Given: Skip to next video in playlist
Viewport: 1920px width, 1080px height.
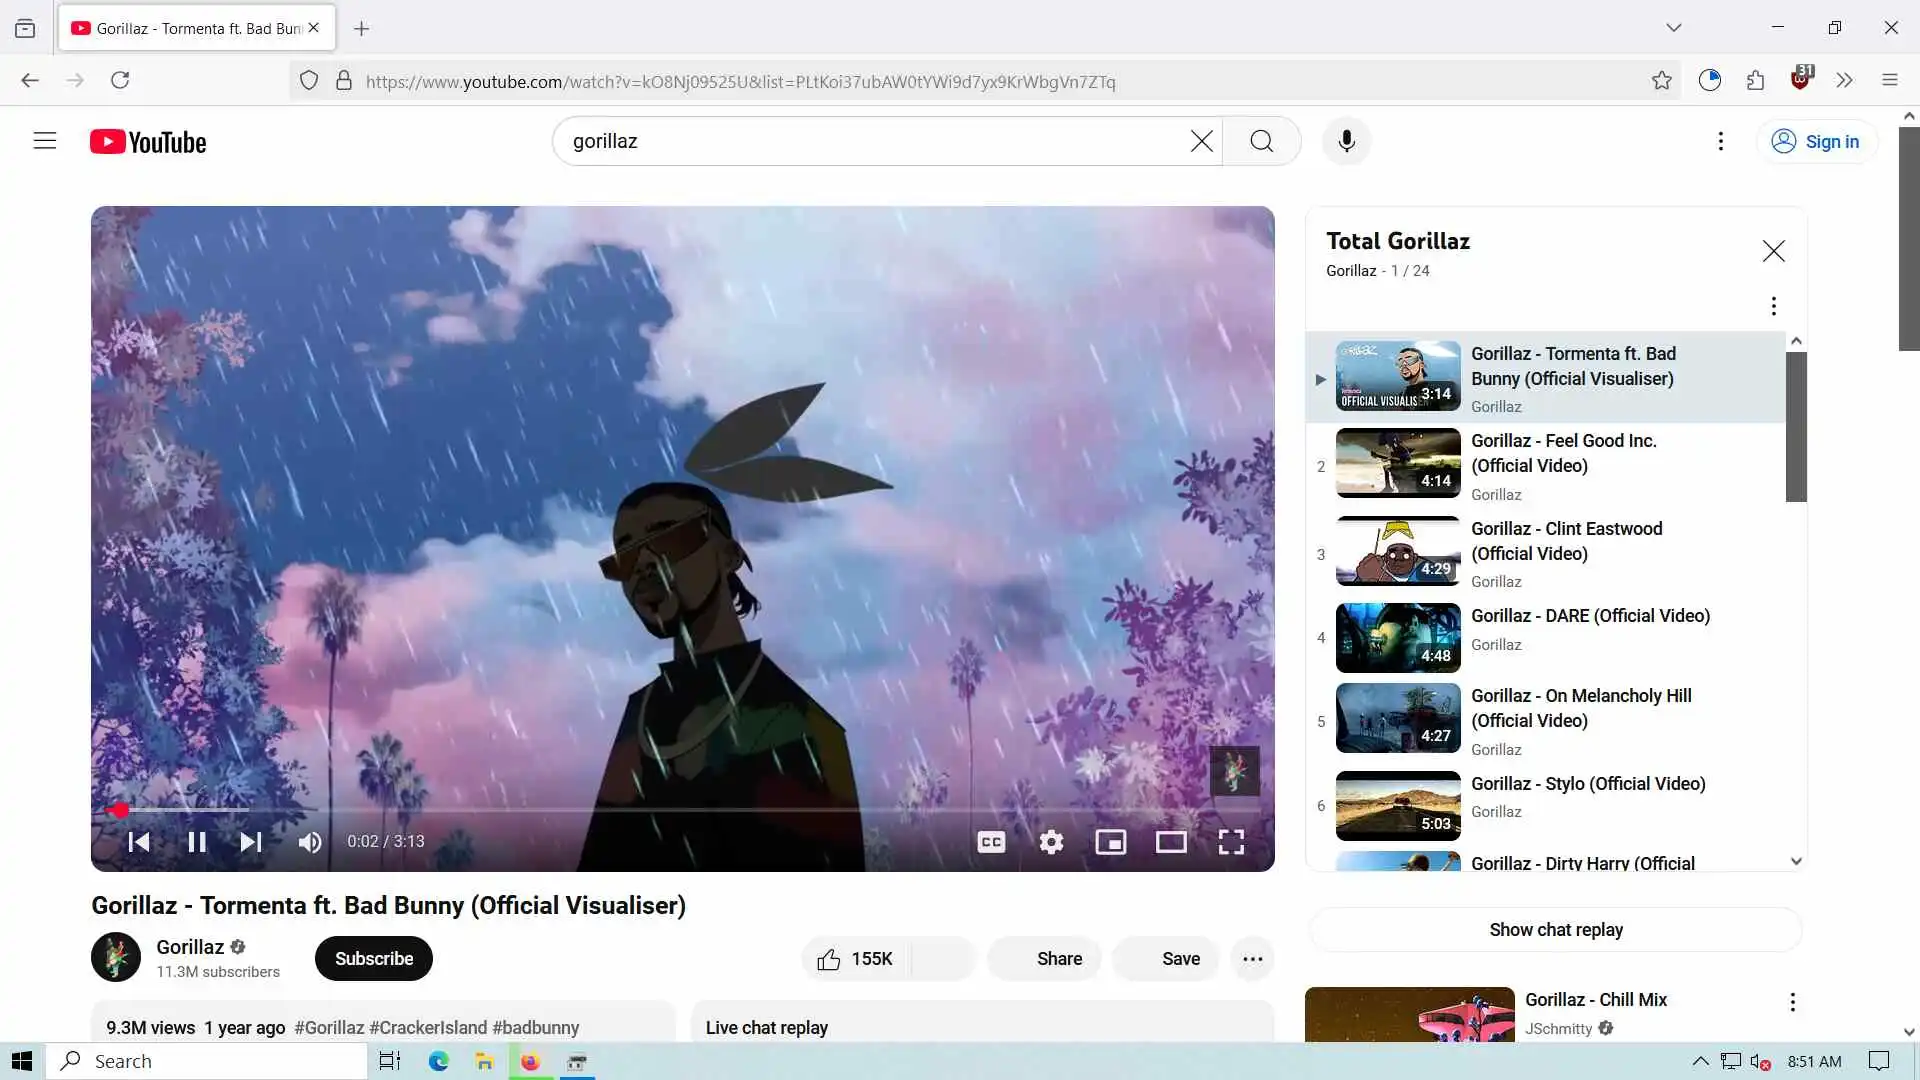Looking at the screenshot, I should pos(251,842).
